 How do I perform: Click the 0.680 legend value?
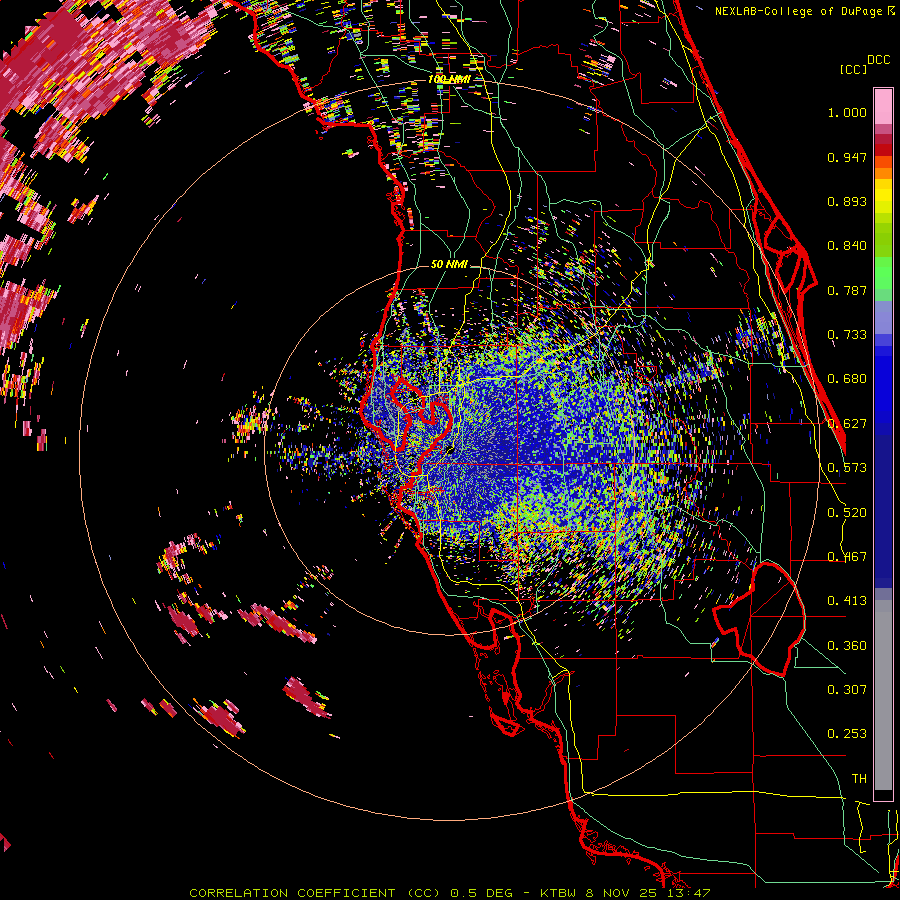pyautogui.click(x=847, y=379)
